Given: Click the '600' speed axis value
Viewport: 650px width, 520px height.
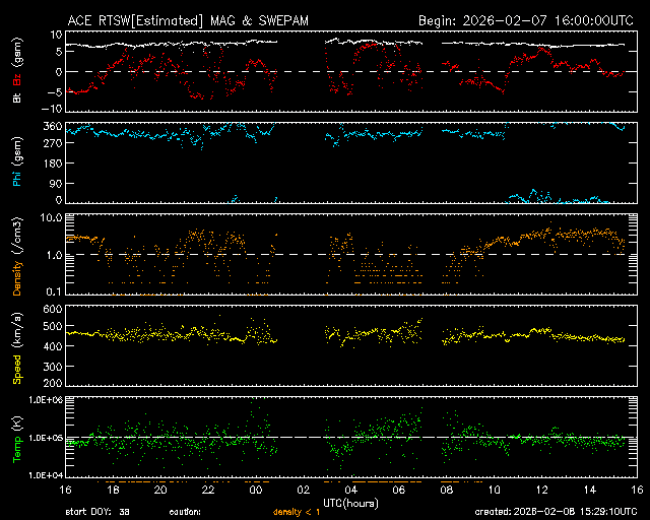Looking at the screenshot, I should 52,309.
